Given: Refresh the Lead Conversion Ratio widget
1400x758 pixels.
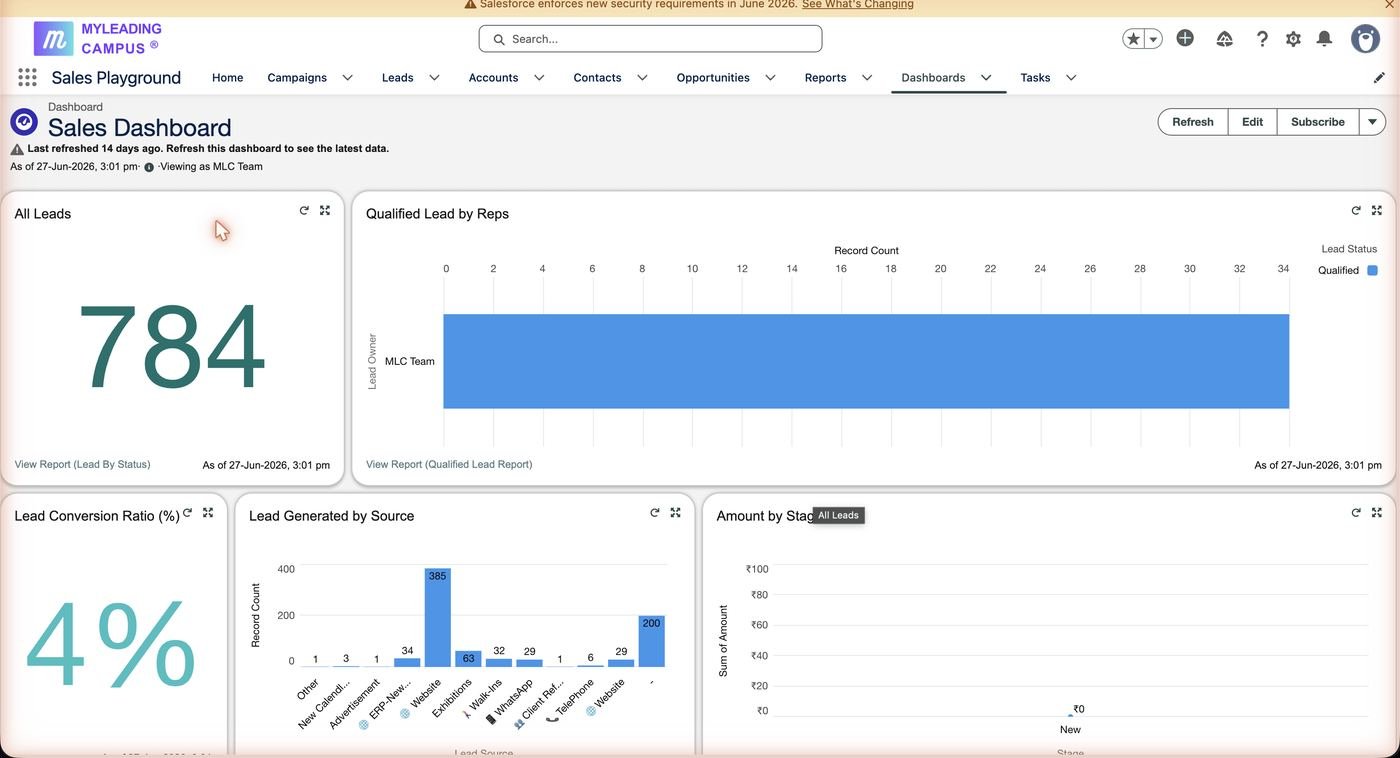Looking at the screenshot, I should tap(187, 512).
